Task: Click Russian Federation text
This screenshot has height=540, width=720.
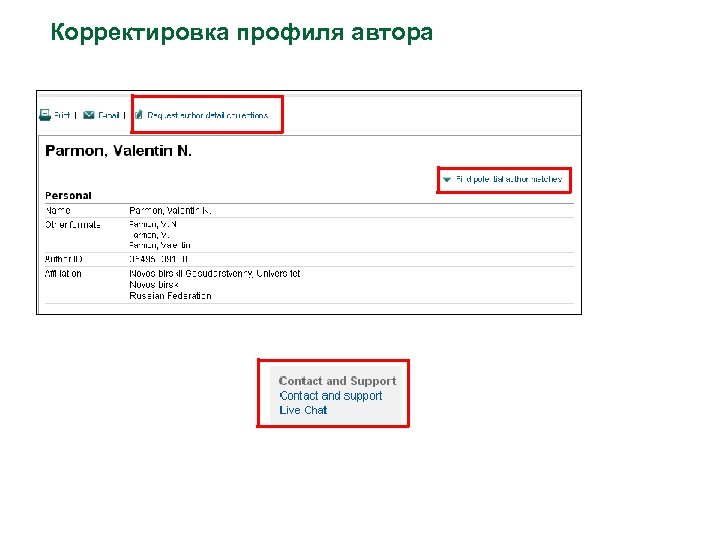Action: tap(170, 296)
